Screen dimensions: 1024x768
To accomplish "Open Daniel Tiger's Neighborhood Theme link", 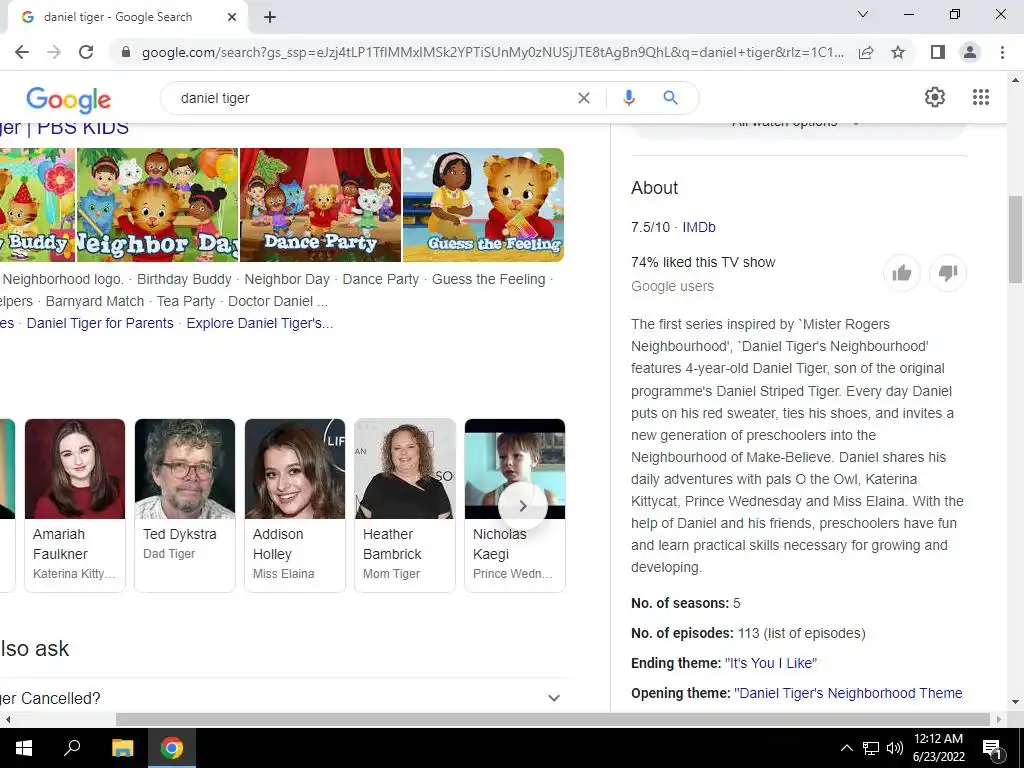I will pyautogui.click(x=848, y=693).
